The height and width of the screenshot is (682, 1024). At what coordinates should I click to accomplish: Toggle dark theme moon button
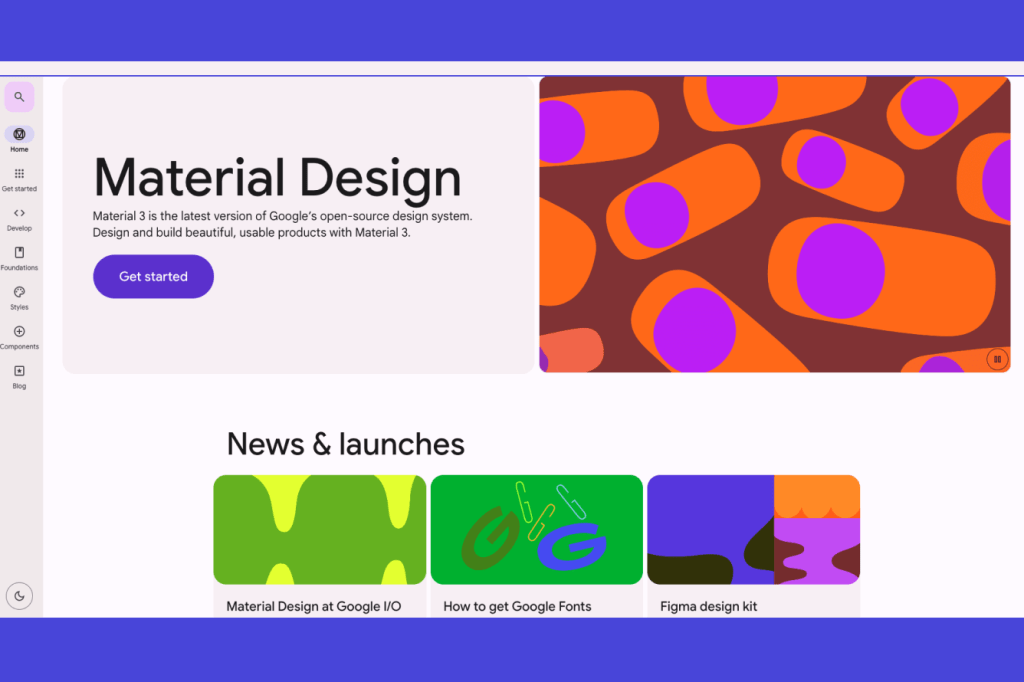tap(20, 596)
